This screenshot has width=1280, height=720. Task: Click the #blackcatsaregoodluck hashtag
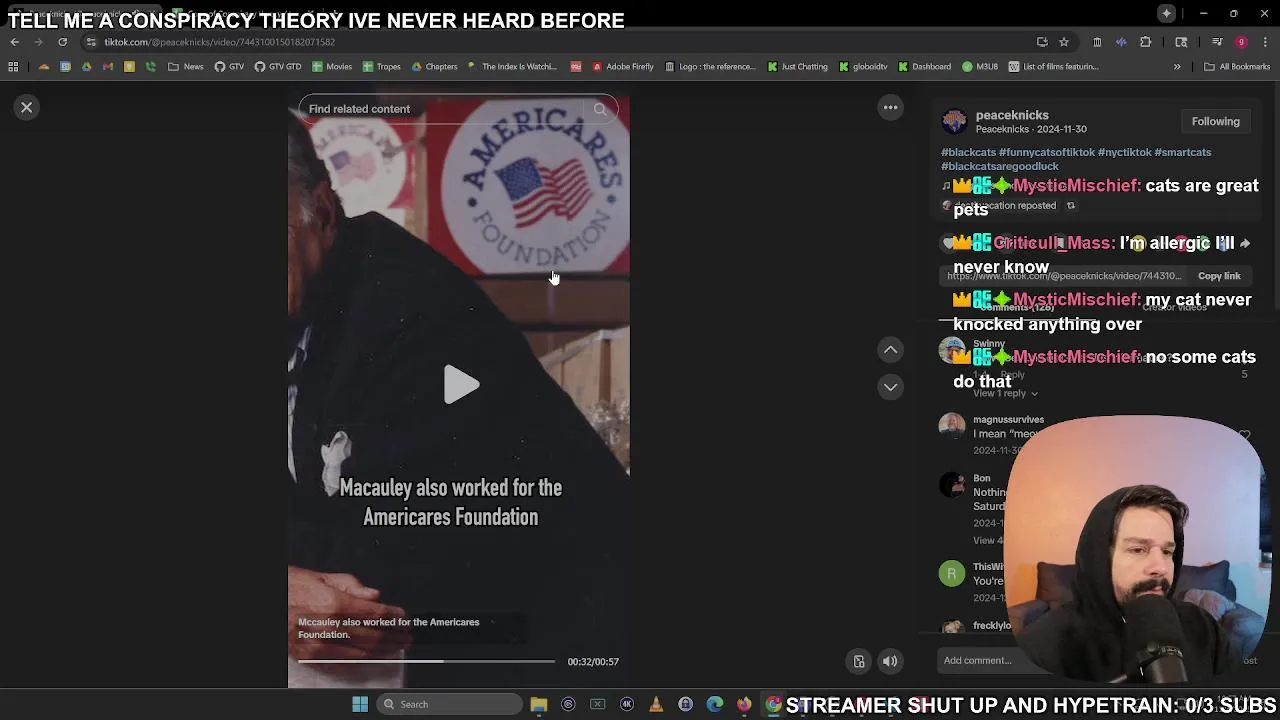(x=999, y=166)
